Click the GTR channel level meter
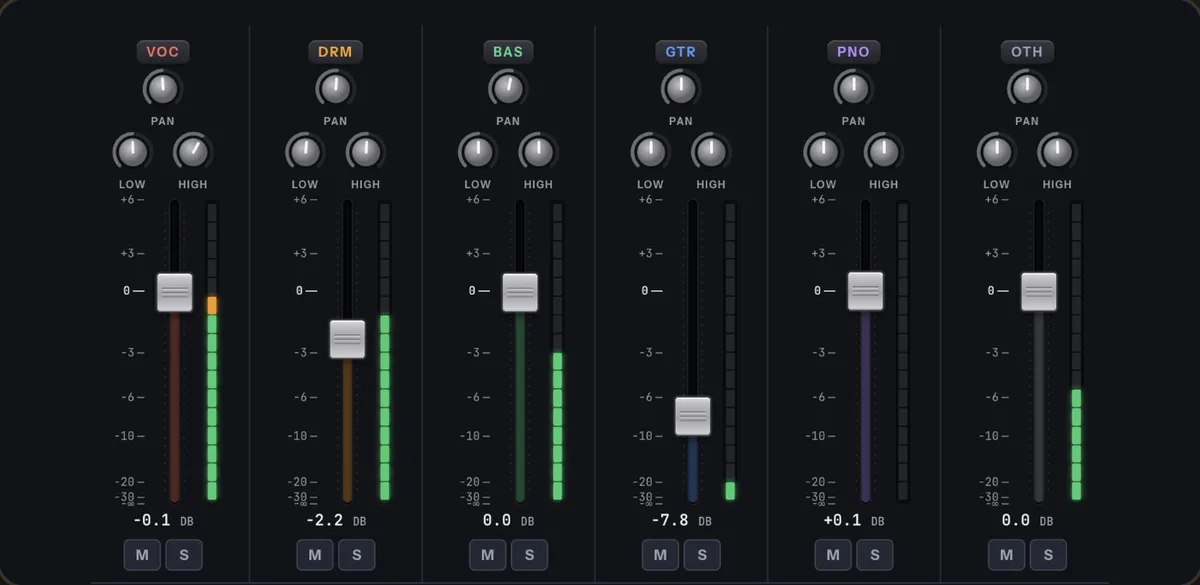 tap(730, 351)
